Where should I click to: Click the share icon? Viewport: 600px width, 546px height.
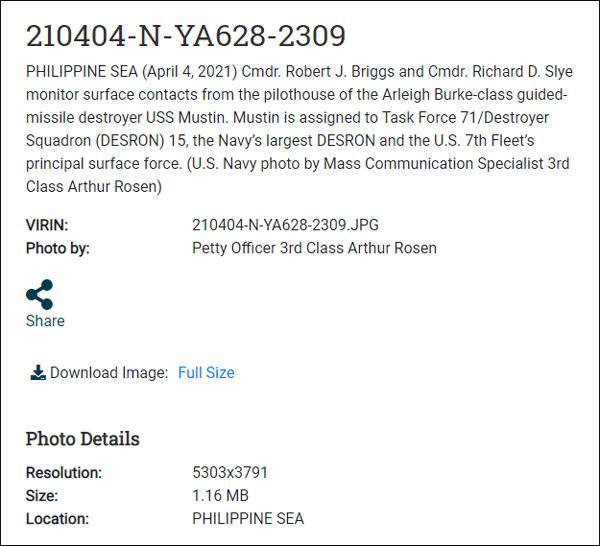[39, 294]
